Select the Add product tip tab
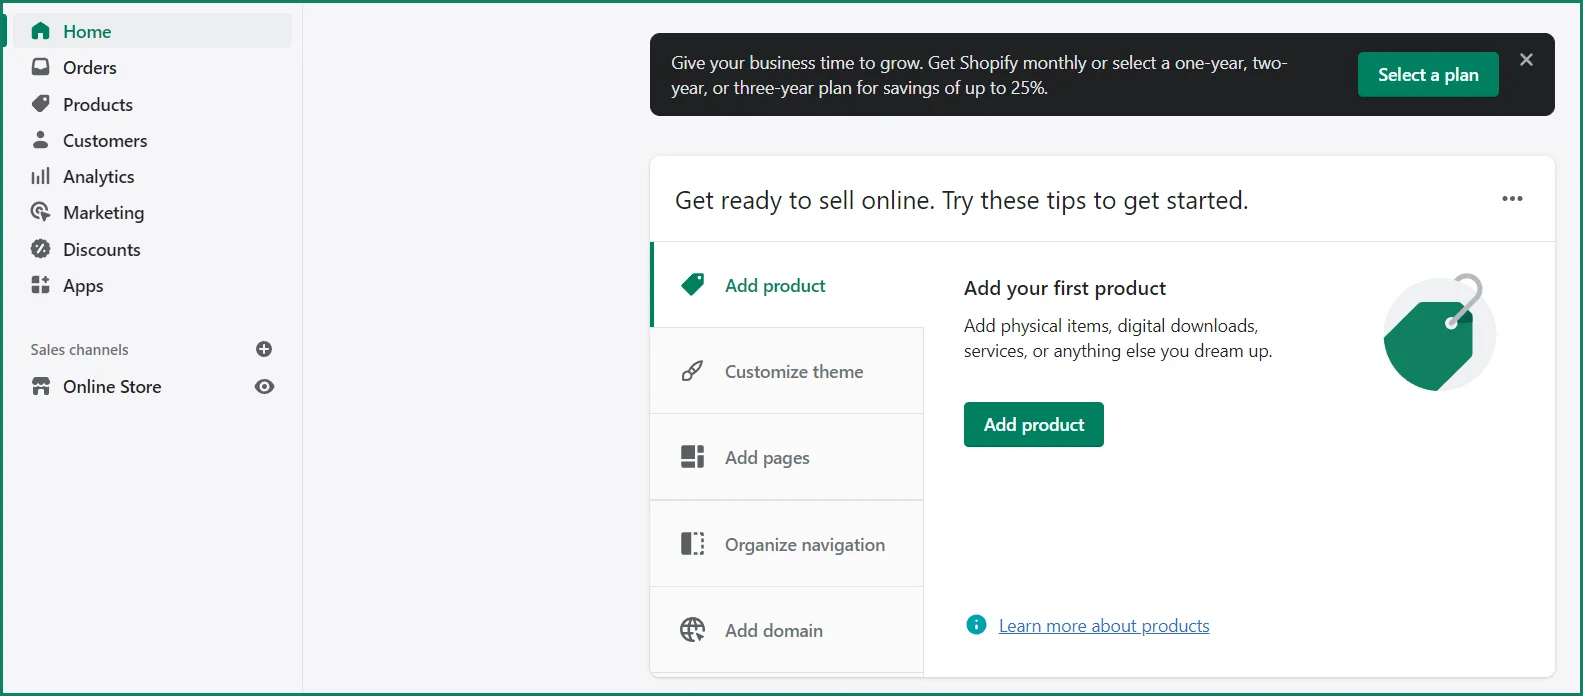The image size is (1583, 696). [787, 285]
